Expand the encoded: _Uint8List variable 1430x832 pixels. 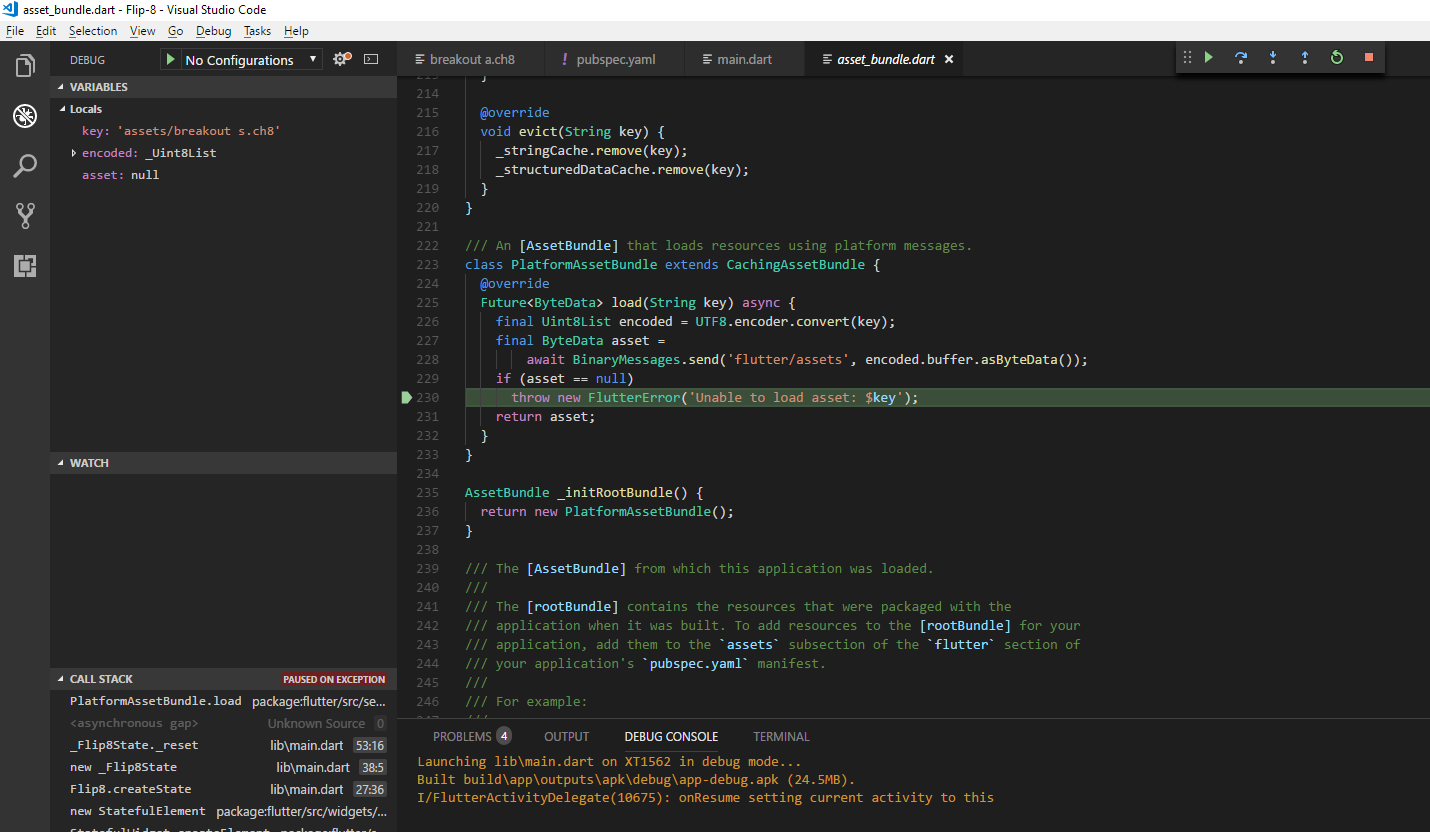coord(71,152)
